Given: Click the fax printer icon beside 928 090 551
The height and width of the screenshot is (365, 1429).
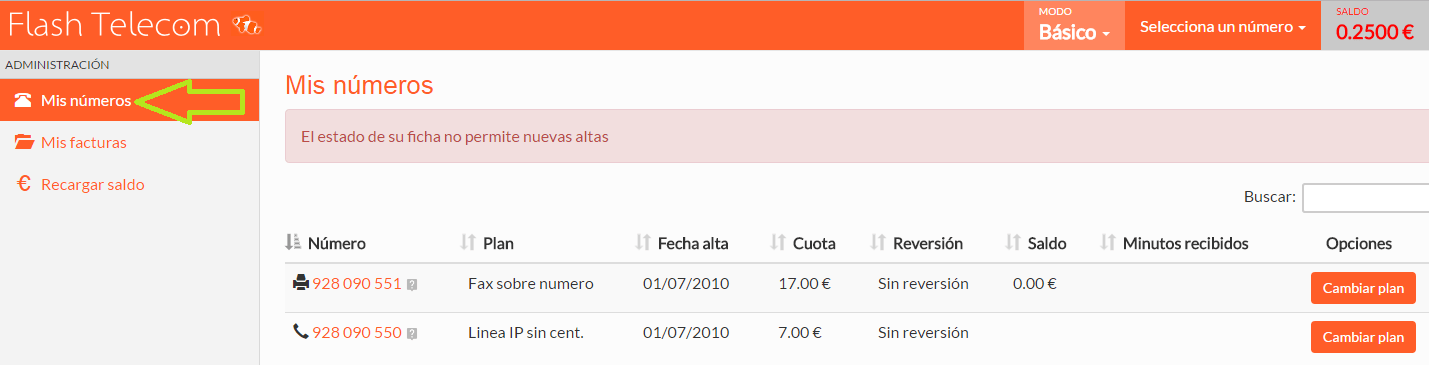Looking at the screenshot, I should [300, 284].
